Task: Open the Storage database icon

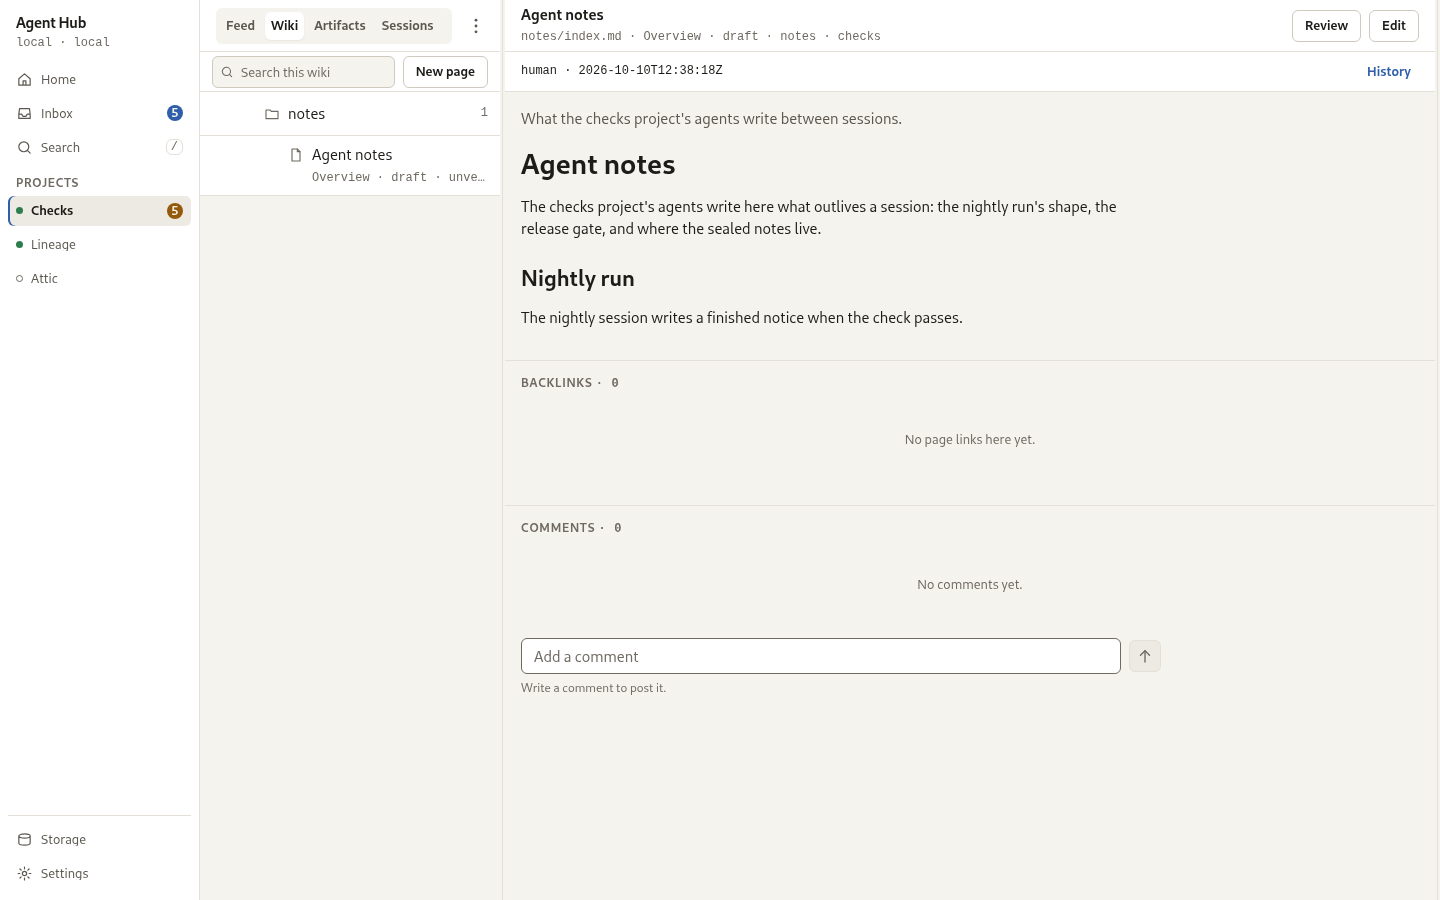Action: 25,840
